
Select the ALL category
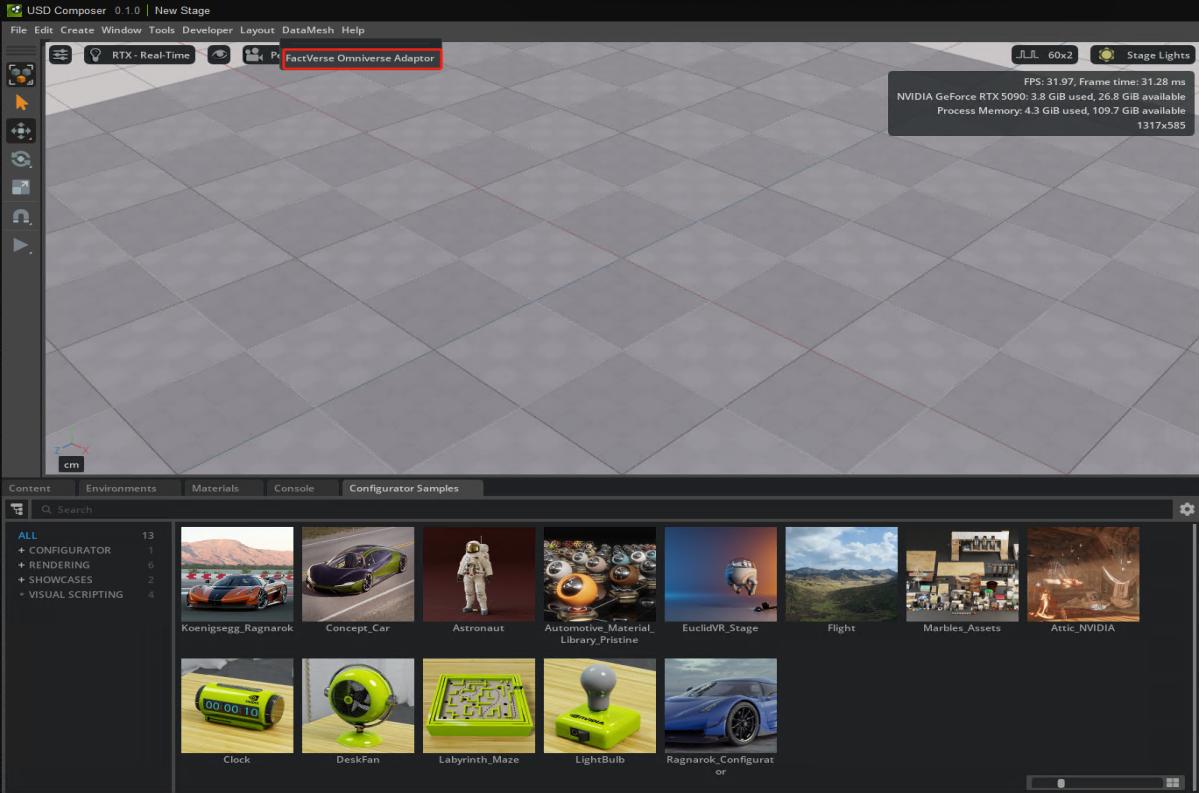(x=28, y=535)
